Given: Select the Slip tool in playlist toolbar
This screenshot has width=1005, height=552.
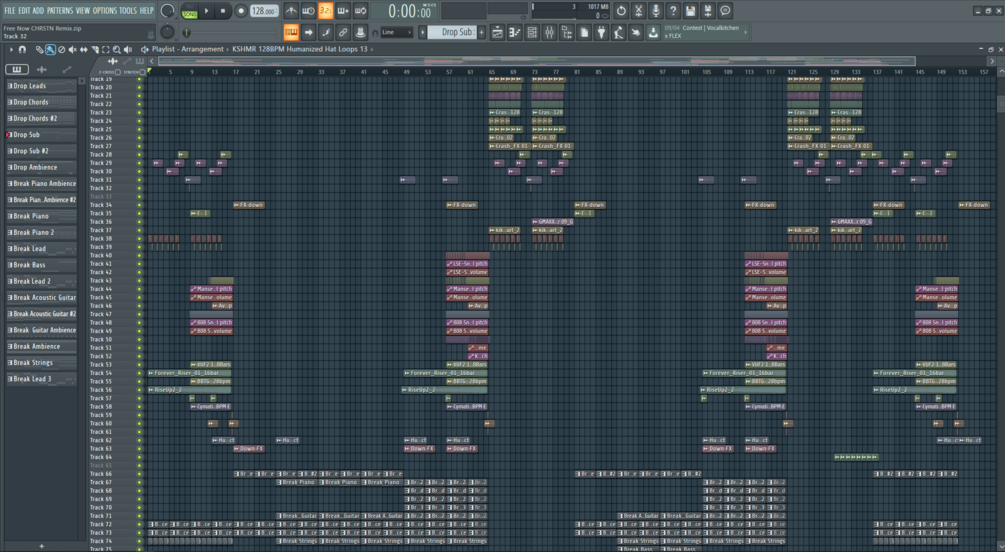Looking at the screenshot, I should tap(83, 49).
